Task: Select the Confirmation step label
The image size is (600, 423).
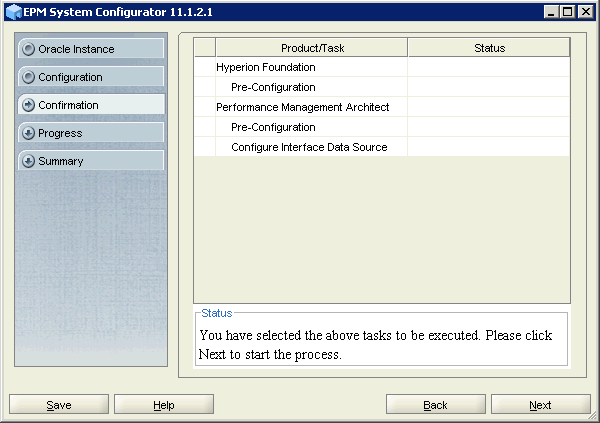Action: pyautogui.click(x=68, y=105)
